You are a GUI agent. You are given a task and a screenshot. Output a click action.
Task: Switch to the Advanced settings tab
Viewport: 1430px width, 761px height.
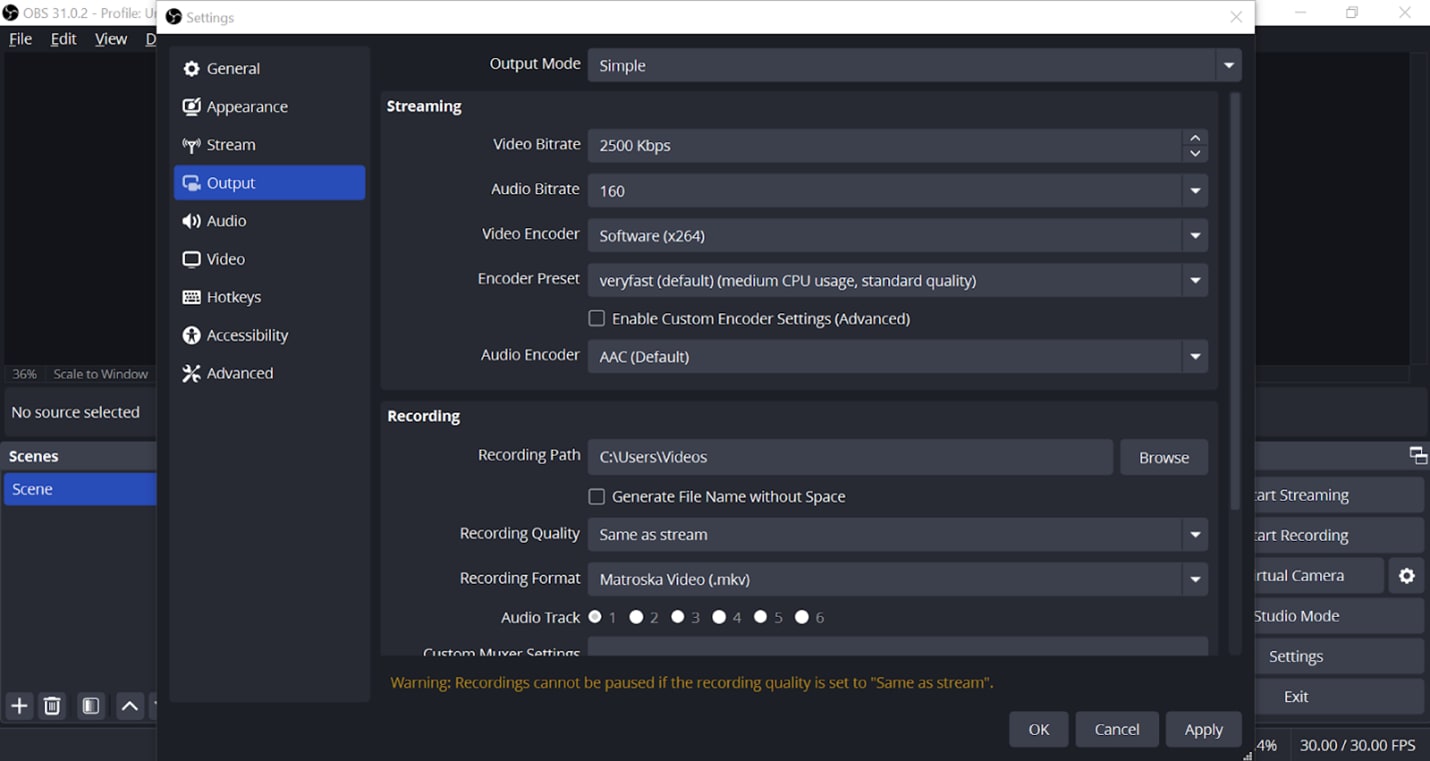[x=239, y=373]
